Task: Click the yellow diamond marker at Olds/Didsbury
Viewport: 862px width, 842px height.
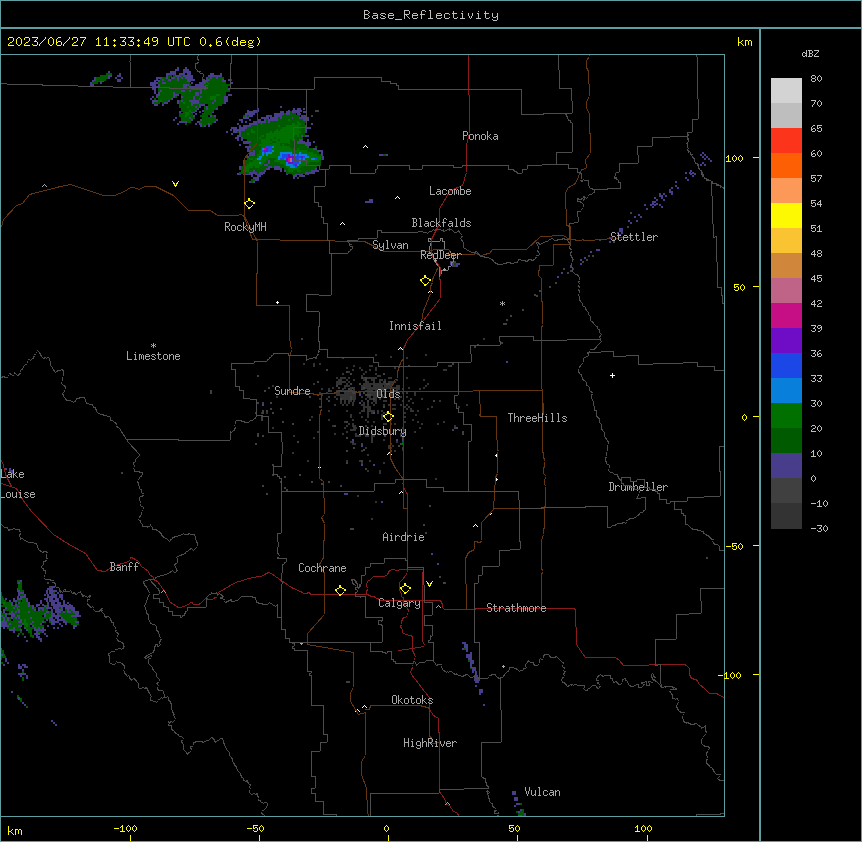Action: click(x=388, y=417)
